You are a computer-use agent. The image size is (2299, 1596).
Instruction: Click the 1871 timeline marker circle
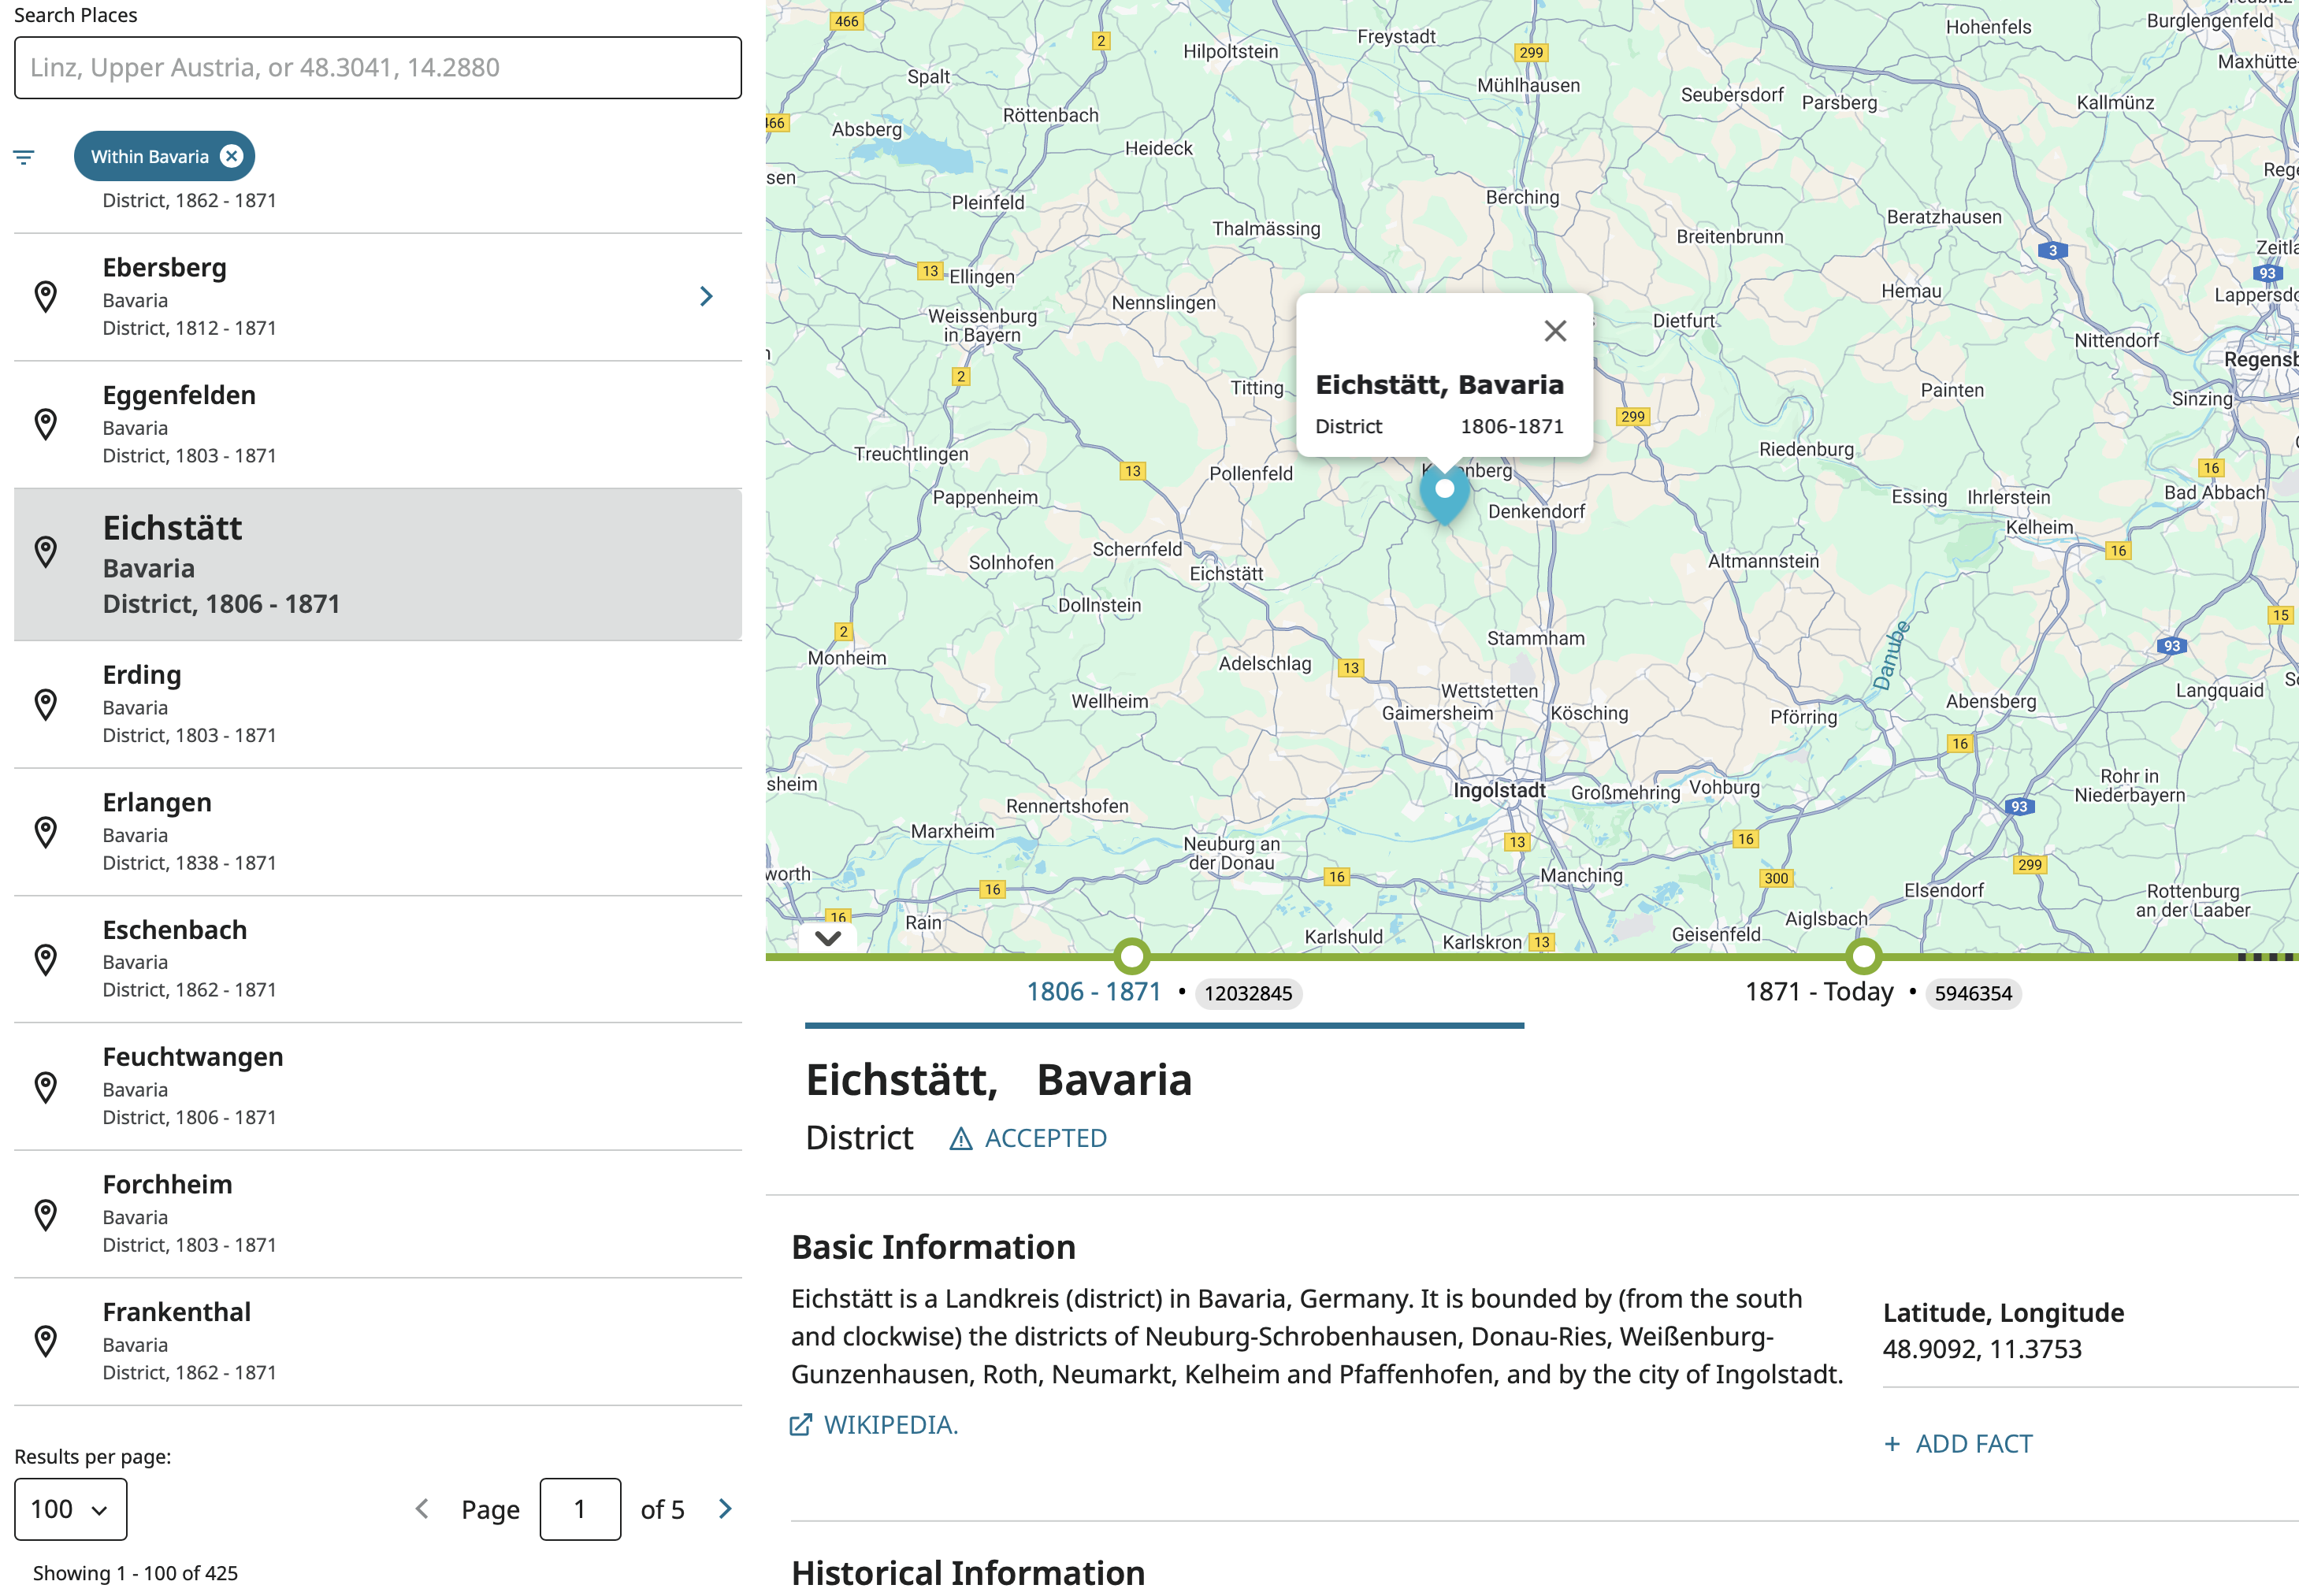click(x=1863, y=957)
